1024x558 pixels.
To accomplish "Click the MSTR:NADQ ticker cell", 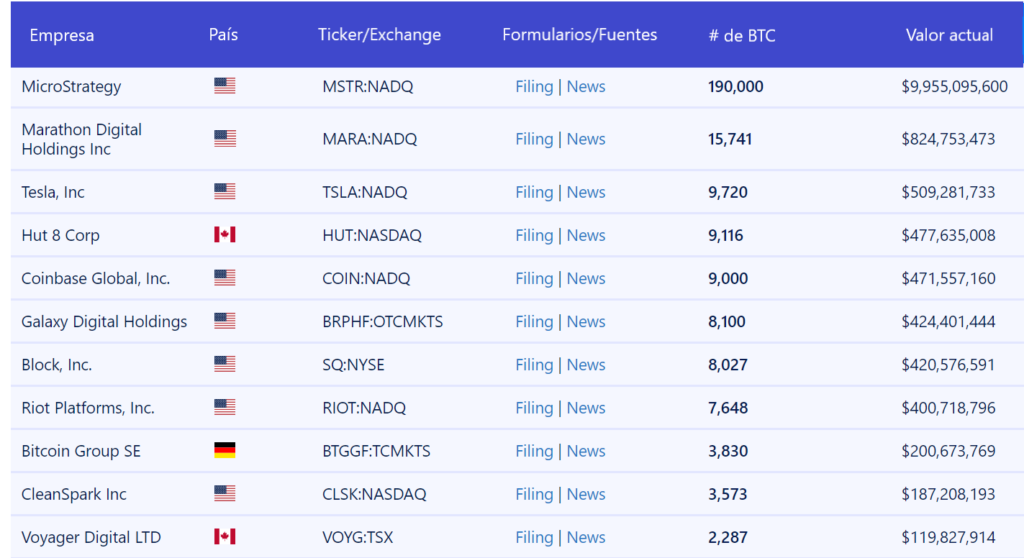I will click(x=368, y=87).
